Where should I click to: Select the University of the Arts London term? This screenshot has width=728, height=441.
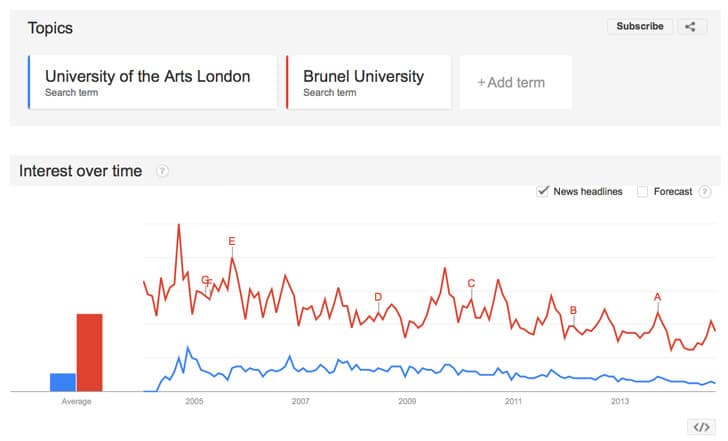coord(153,82)
